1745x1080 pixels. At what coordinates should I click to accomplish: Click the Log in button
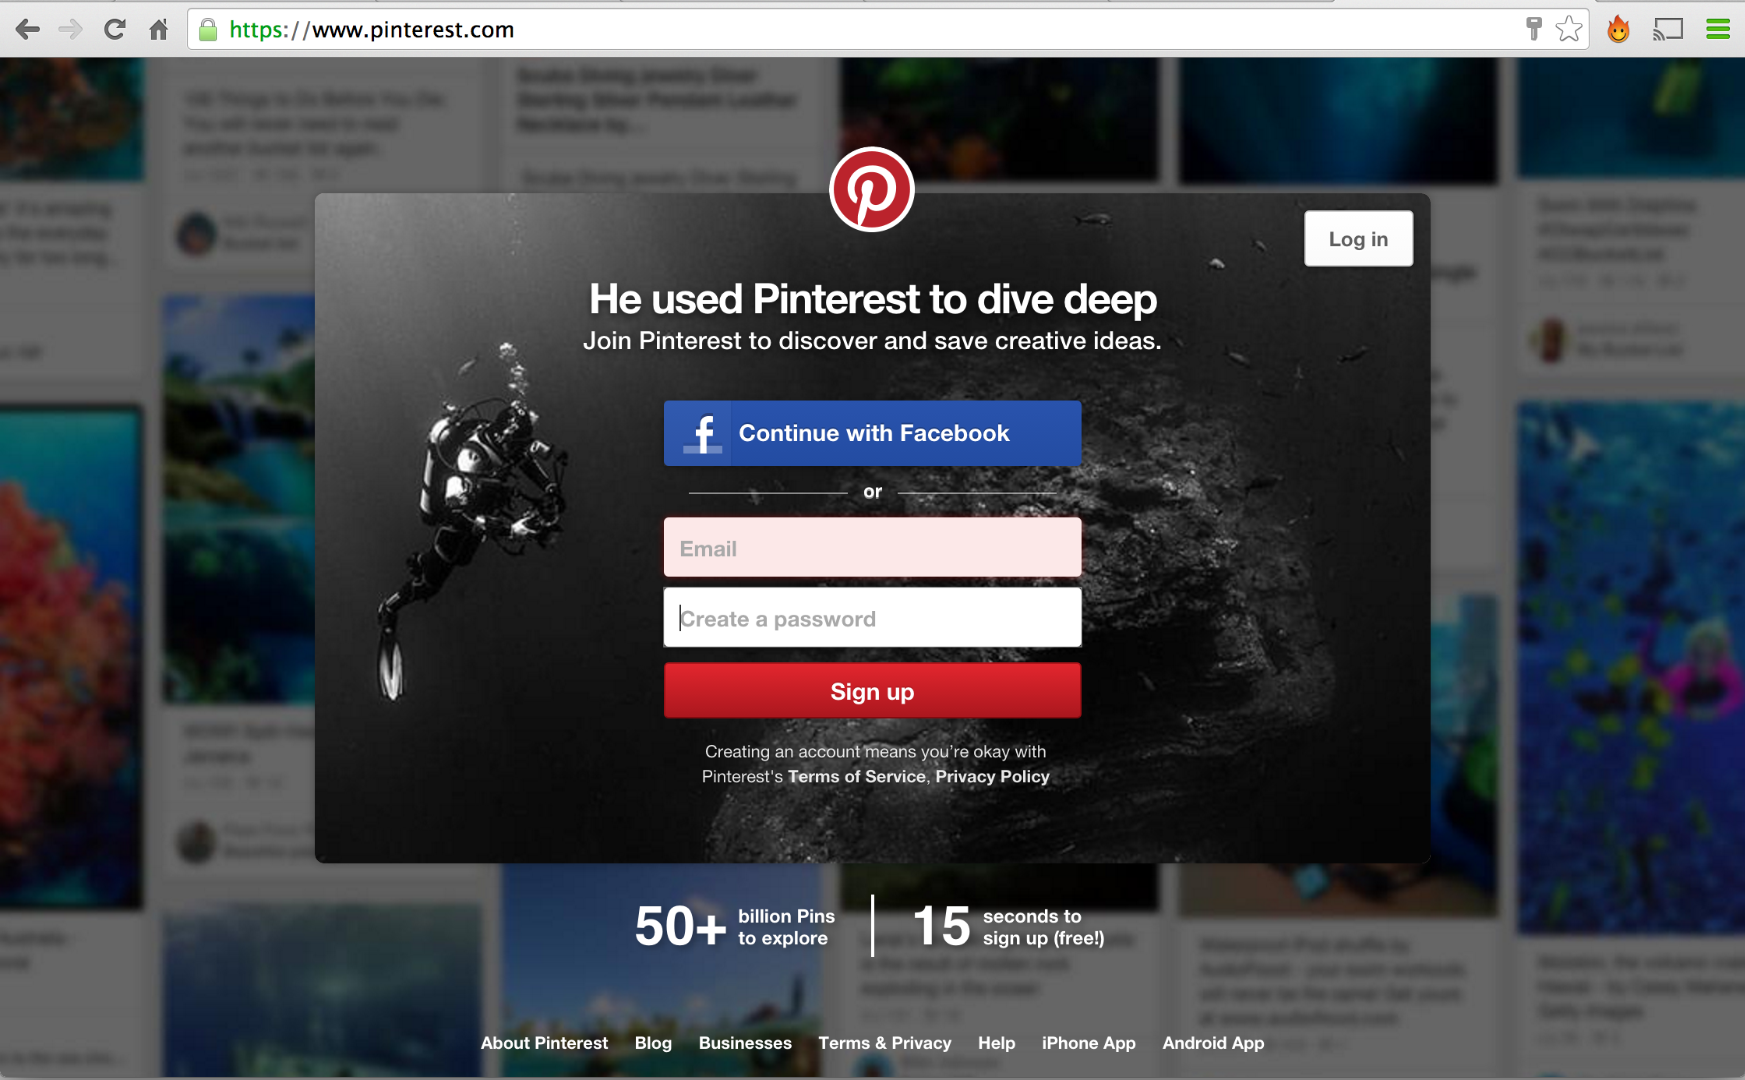1358,239
